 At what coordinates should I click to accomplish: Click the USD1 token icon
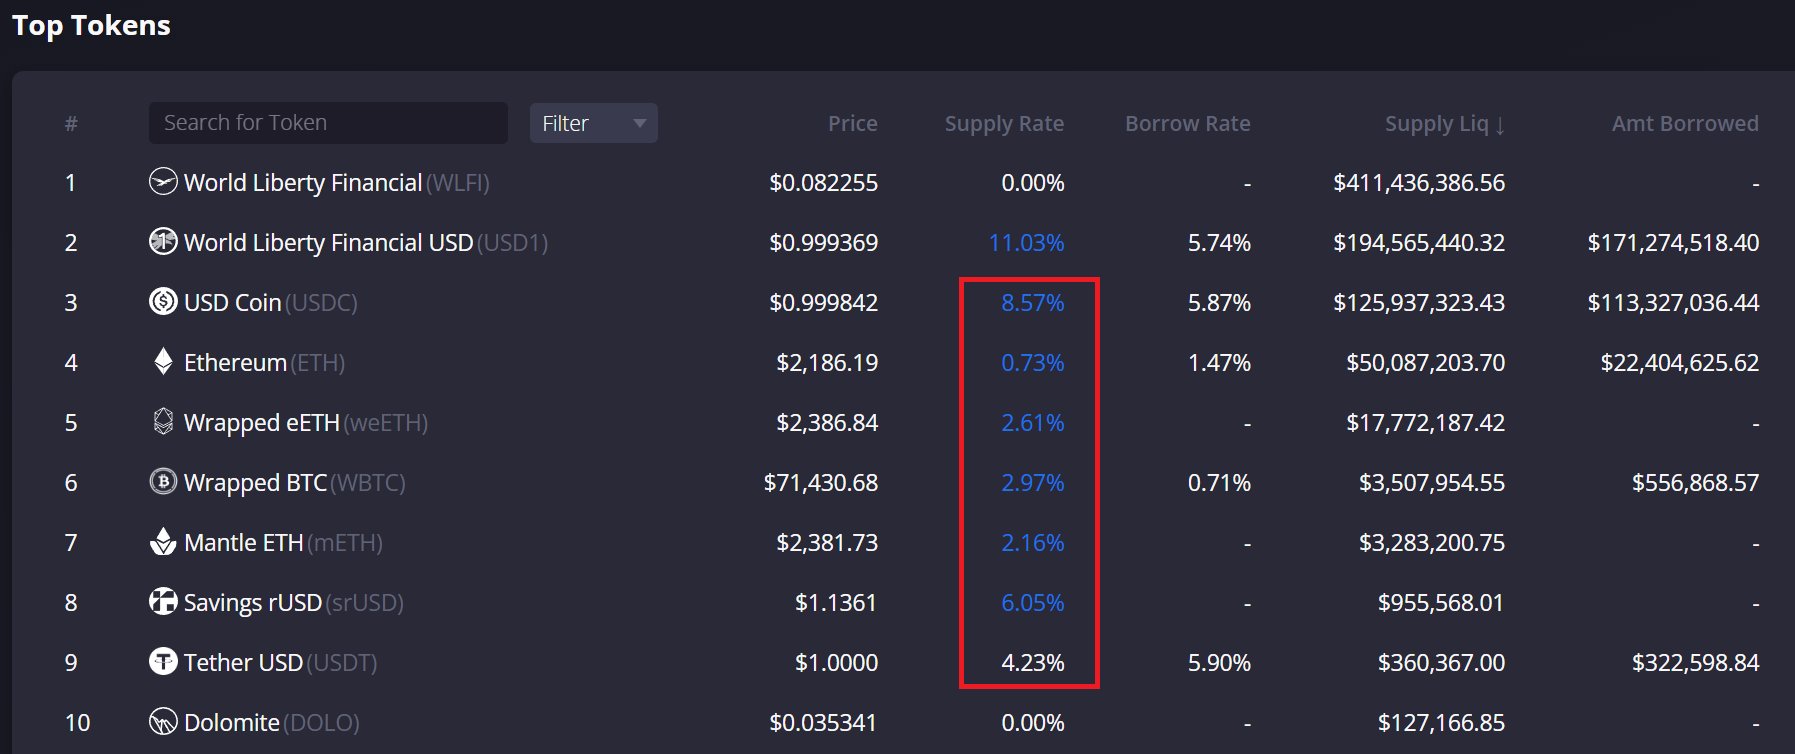click(163, 242)
